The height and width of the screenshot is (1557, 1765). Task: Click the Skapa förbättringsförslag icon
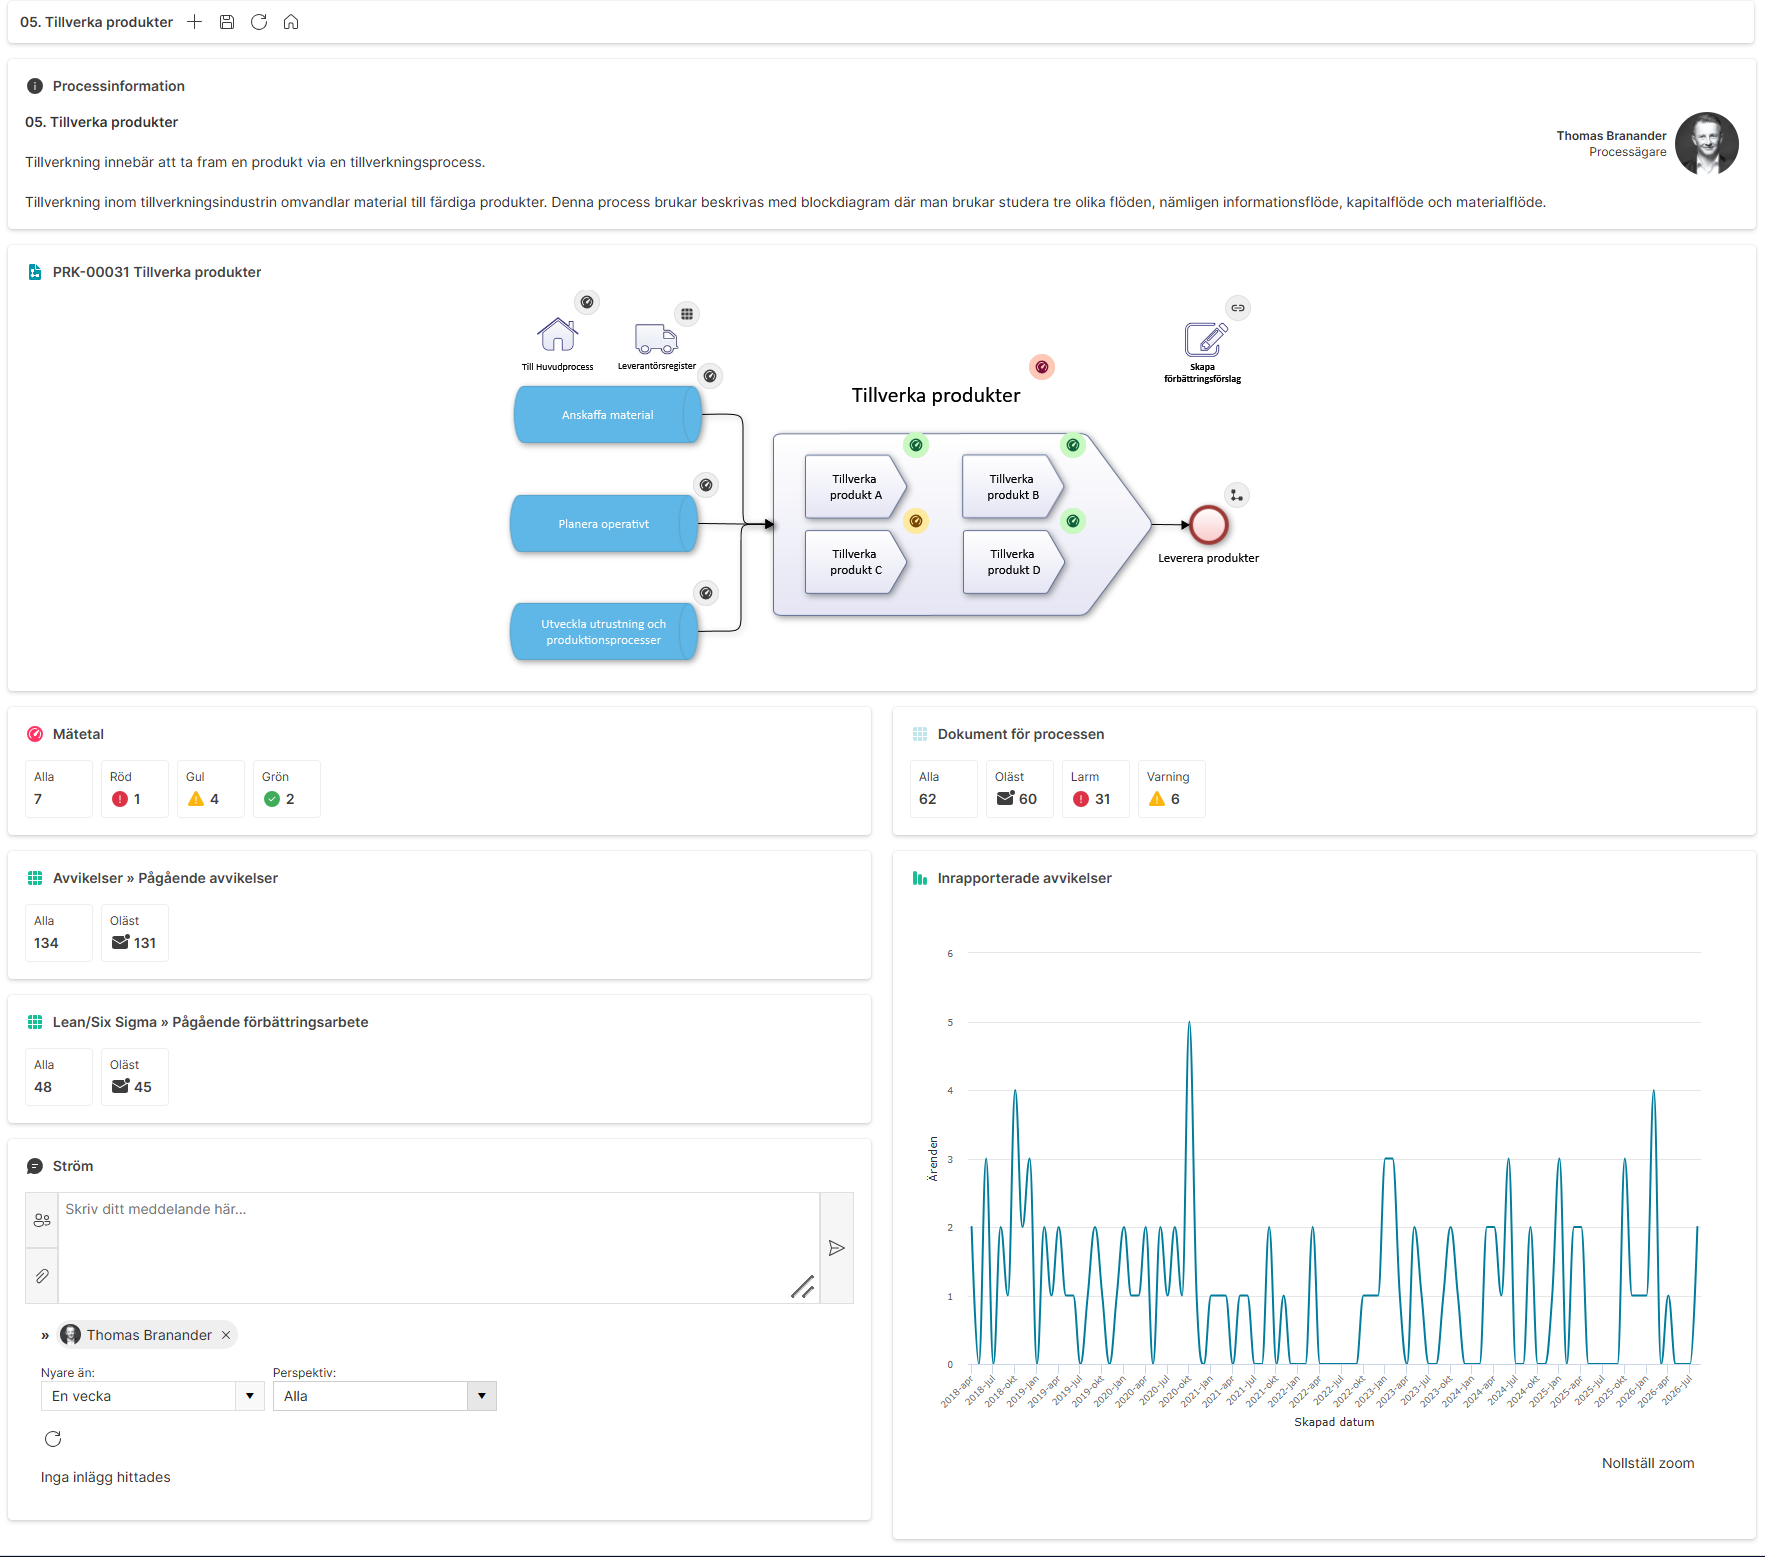pos(1205,340)
